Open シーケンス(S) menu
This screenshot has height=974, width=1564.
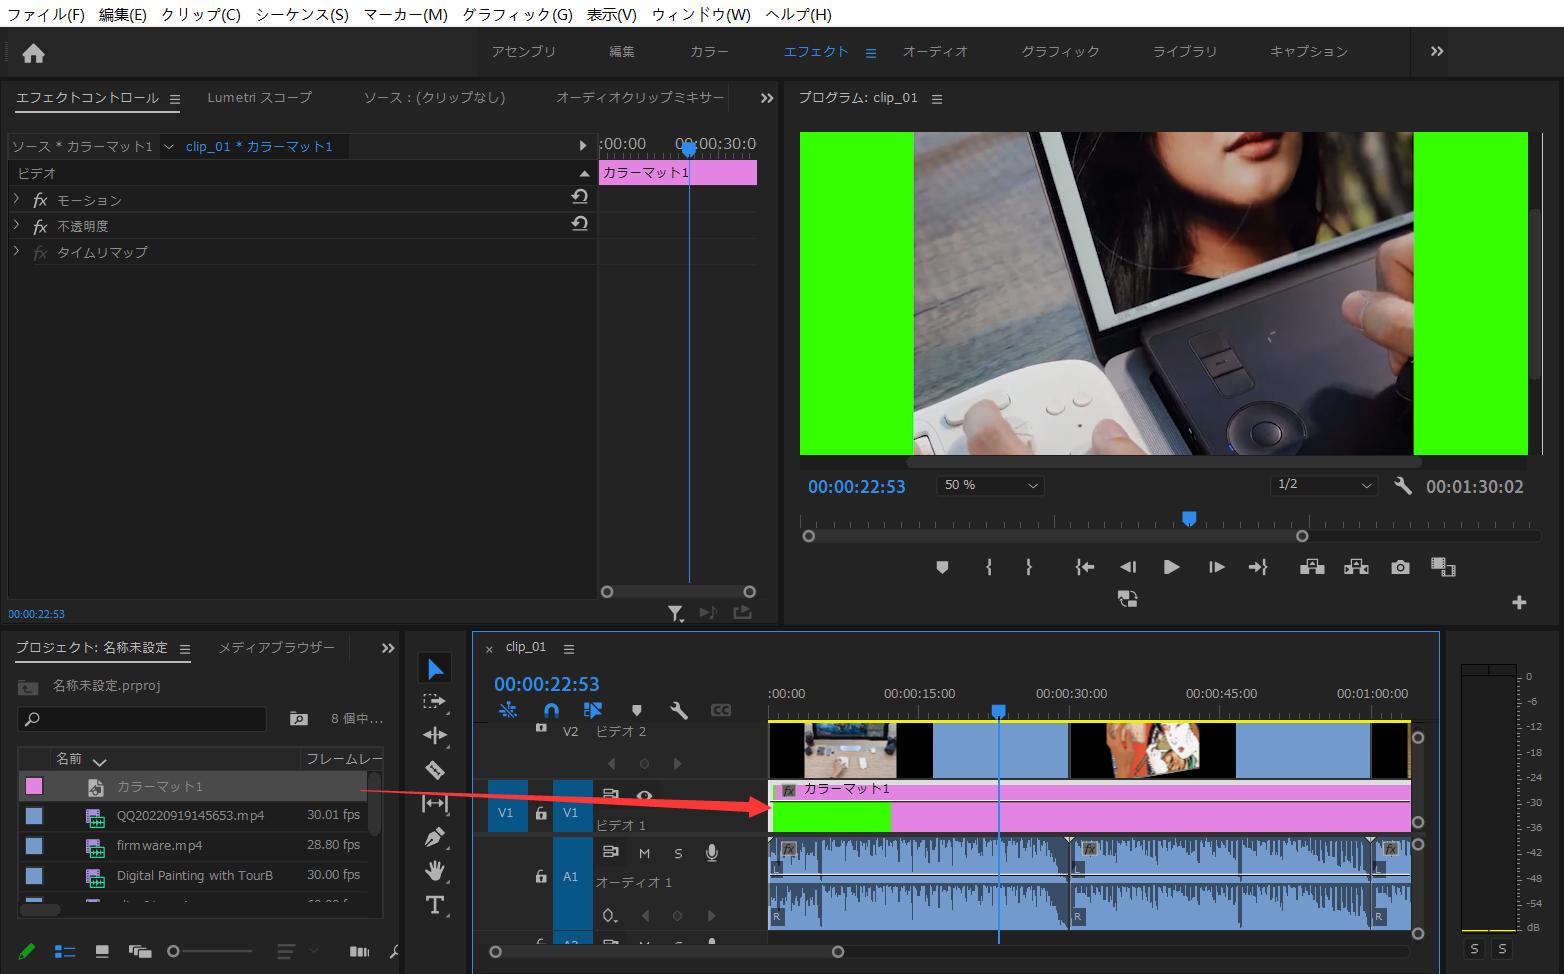tap(302, 14)
